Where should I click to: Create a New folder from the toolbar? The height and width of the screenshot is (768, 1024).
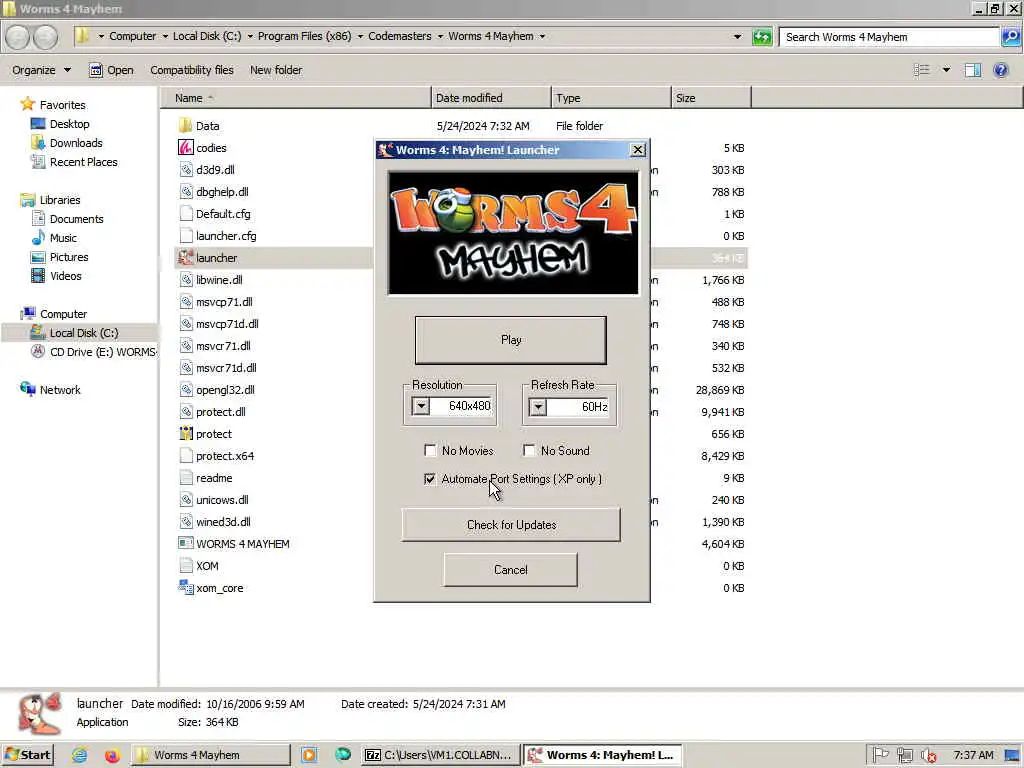(x=276, y=70)
